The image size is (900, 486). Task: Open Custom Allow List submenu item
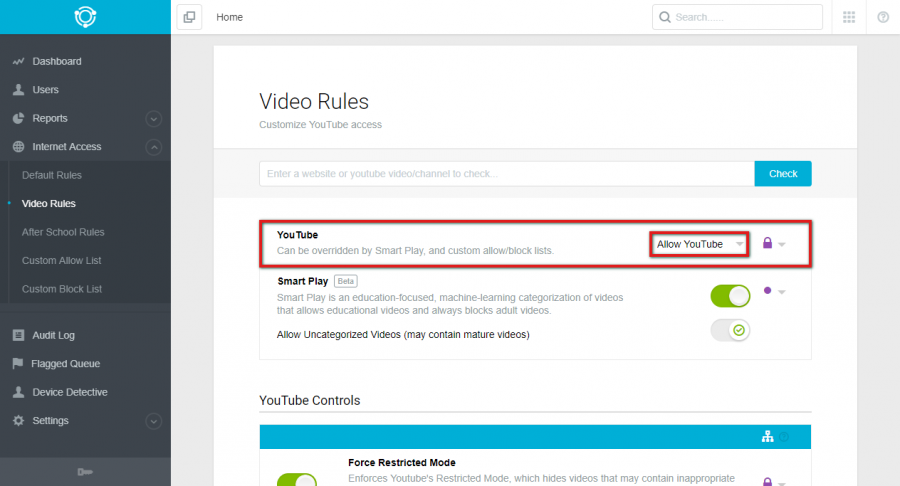(x=61, y=261)
